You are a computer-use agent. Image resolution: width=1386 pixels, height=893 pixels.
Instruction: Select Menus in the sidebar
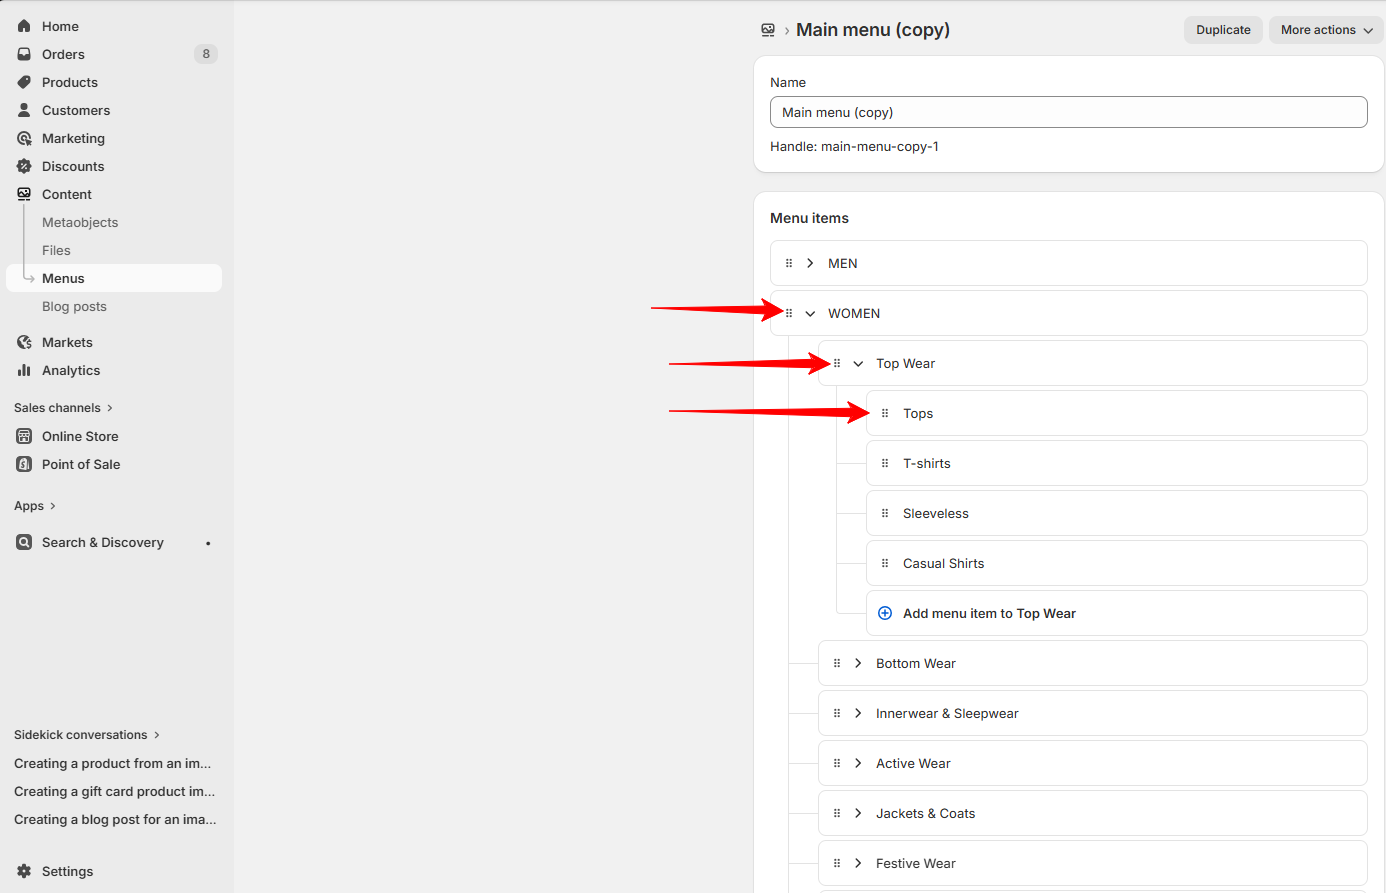(114, 278)
